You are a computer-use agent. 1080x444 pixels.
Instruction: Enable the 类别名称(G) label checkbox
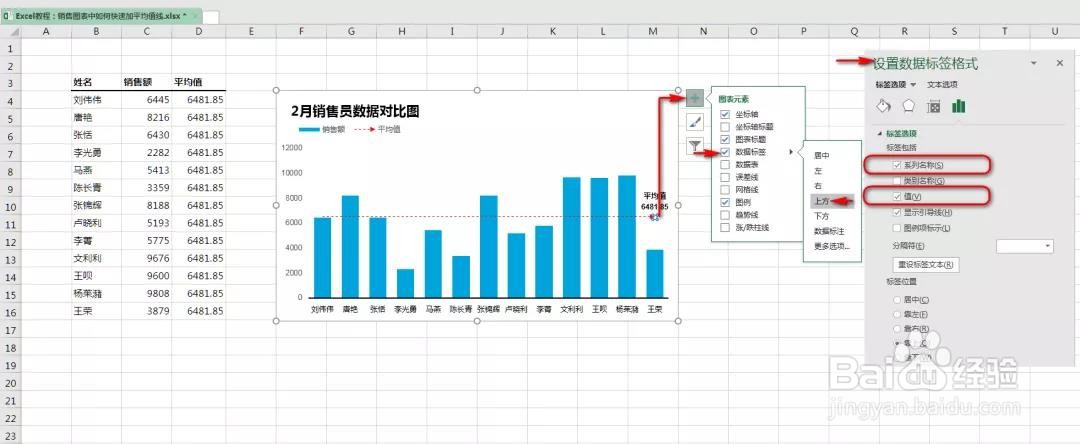coord(896,181)
